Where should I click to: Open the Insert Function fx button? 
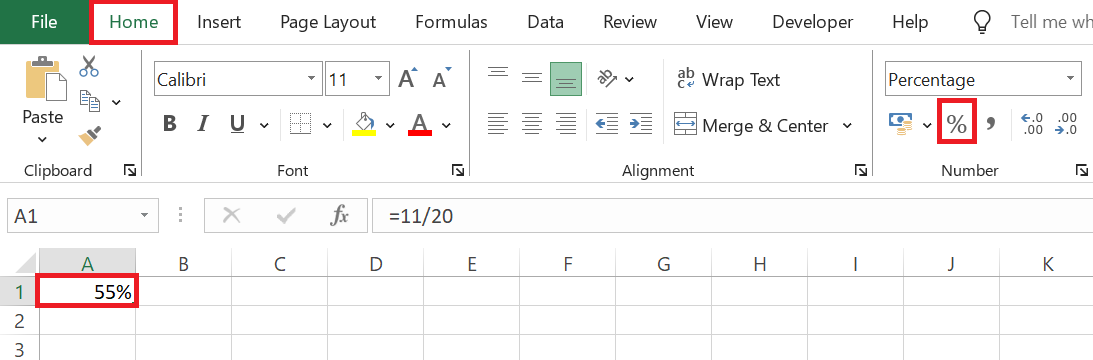tap(339, 216)
